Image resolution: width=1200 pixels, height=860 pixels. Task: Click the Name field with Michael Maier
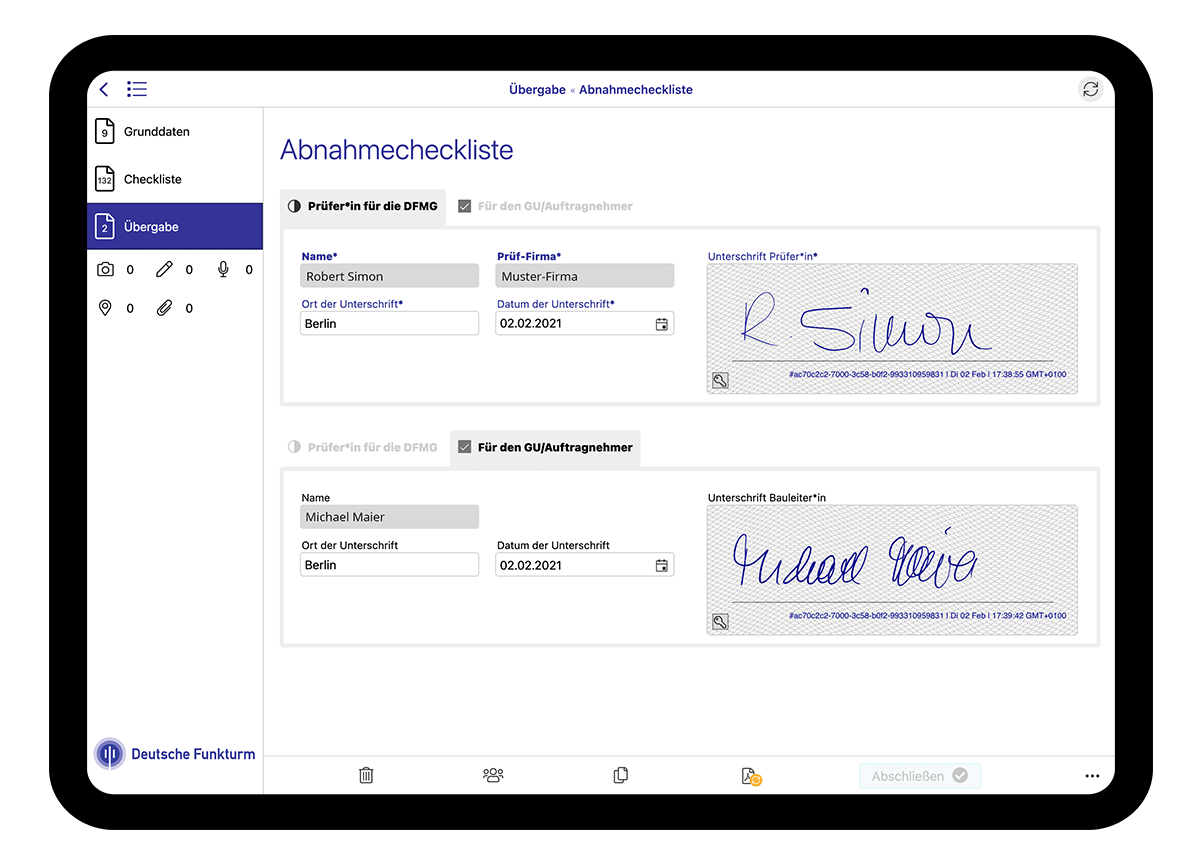point(389,517)
